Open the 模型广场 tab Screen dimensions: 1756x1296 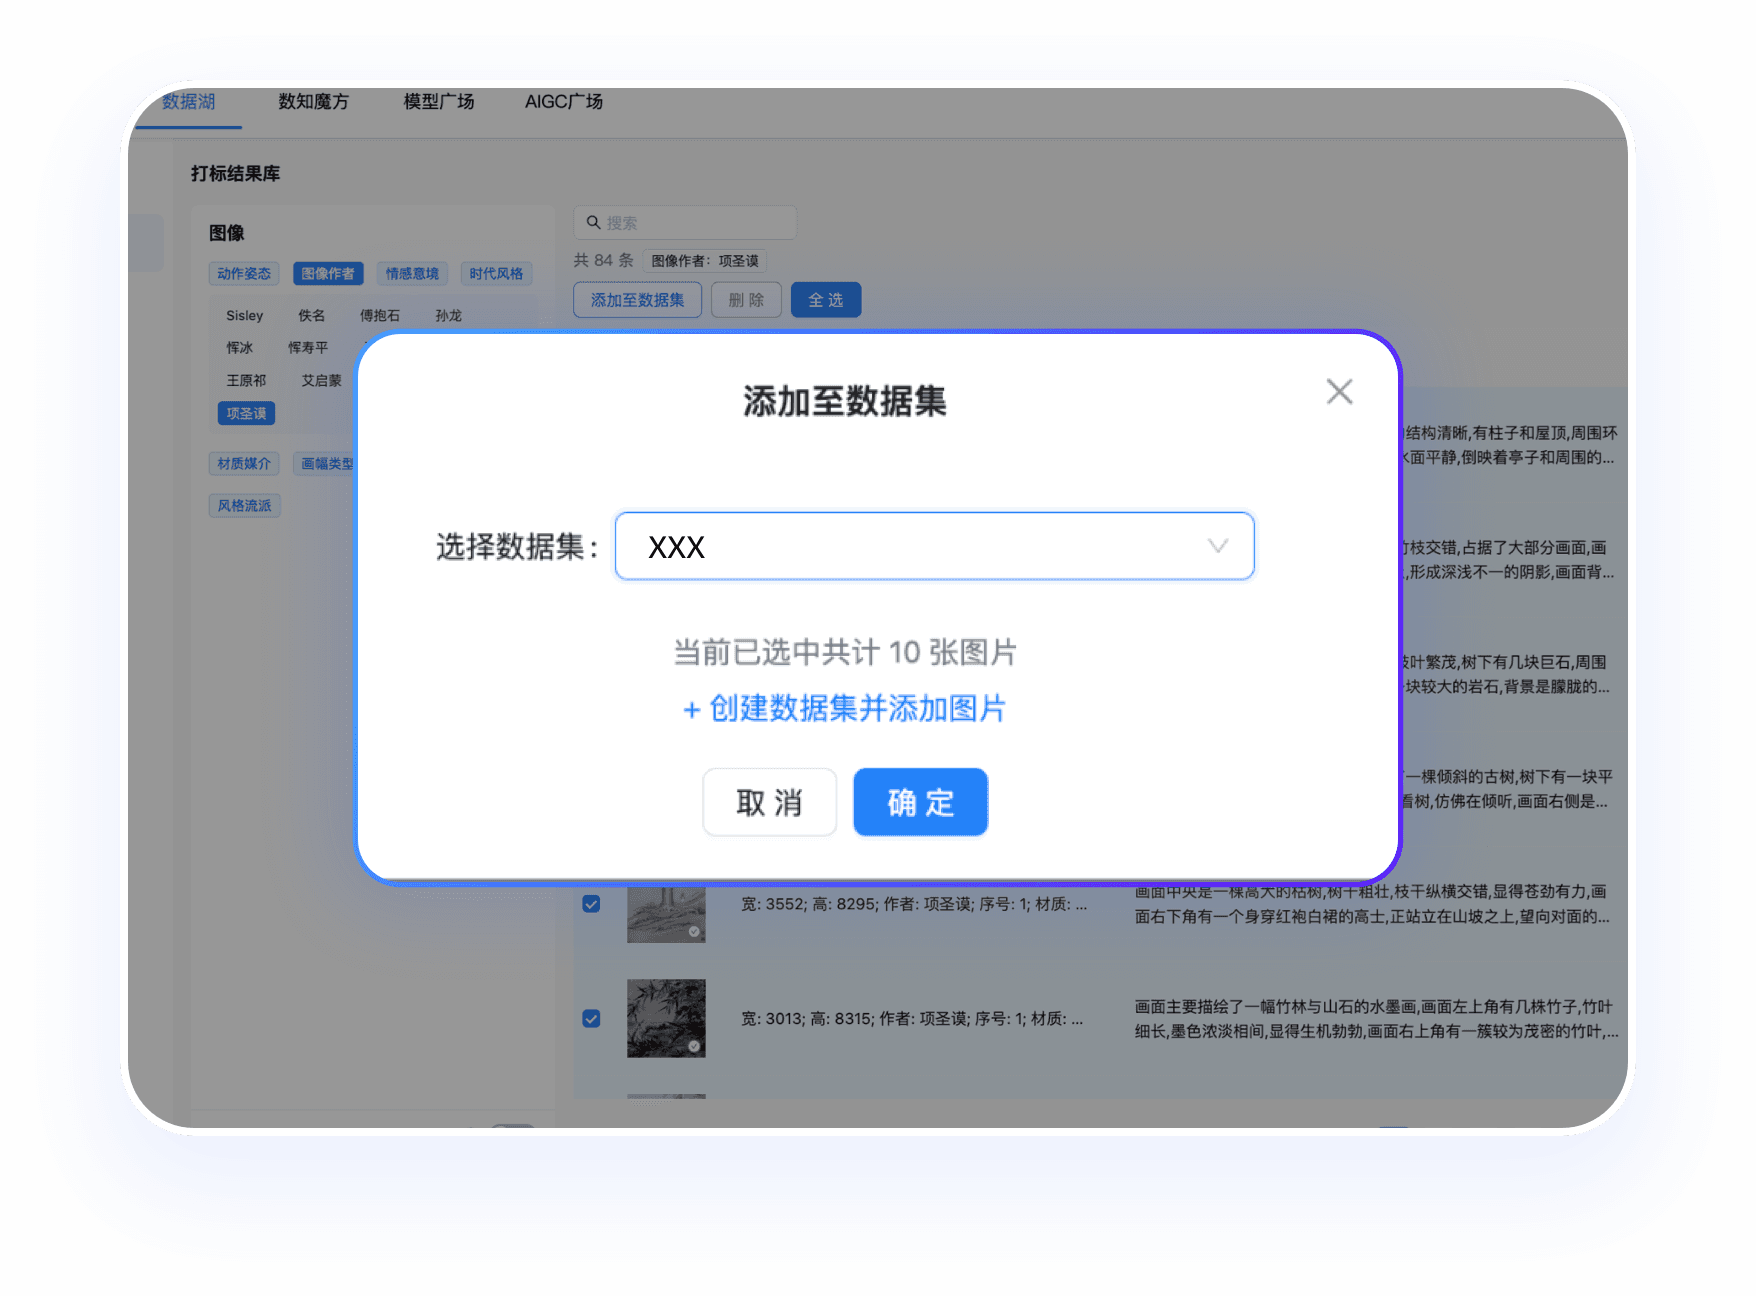pos(438,102)
